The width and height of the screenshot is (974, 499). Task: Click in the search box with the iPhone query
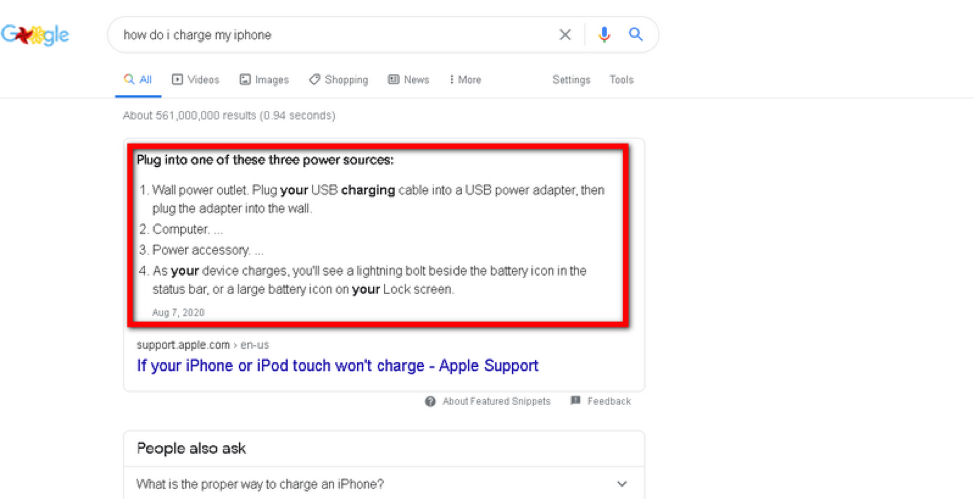330,35
